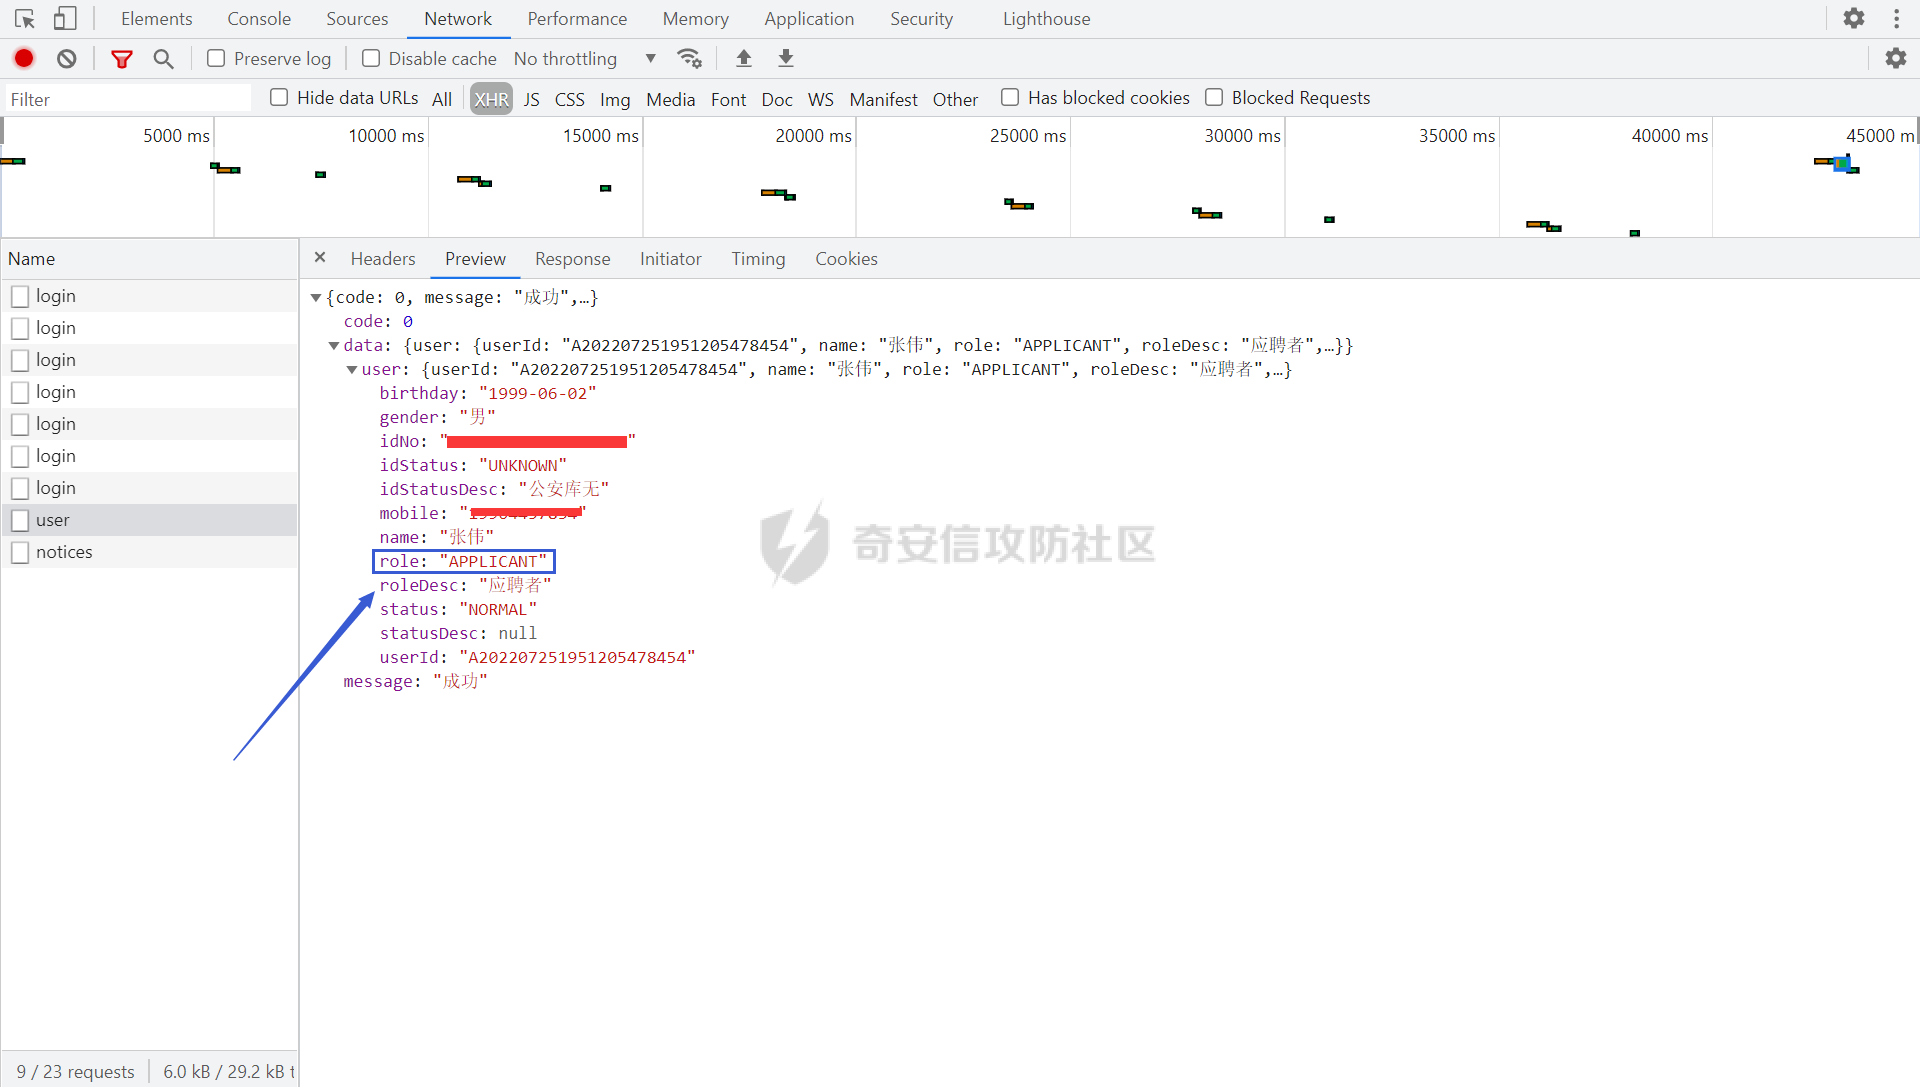Click the timeline bar near 20000 ms

coord(778,194)
